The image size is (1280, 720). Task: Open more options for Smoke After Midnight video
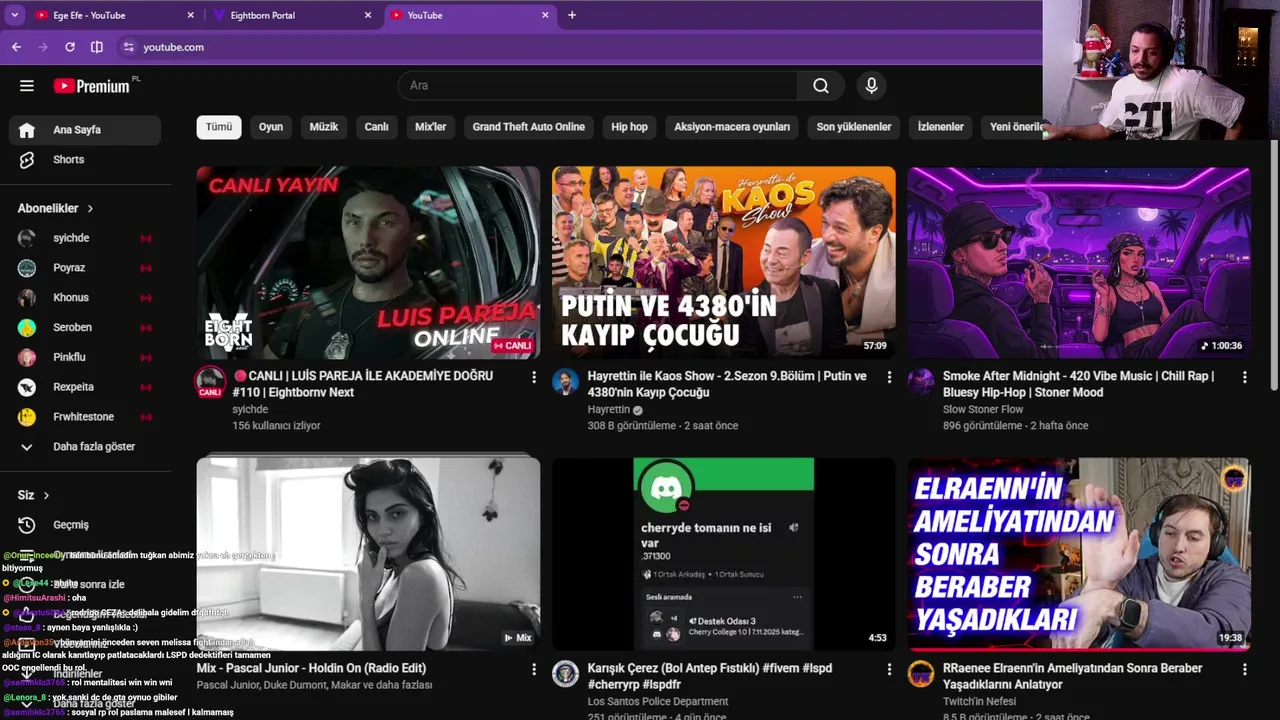(x=1244, y=377)
